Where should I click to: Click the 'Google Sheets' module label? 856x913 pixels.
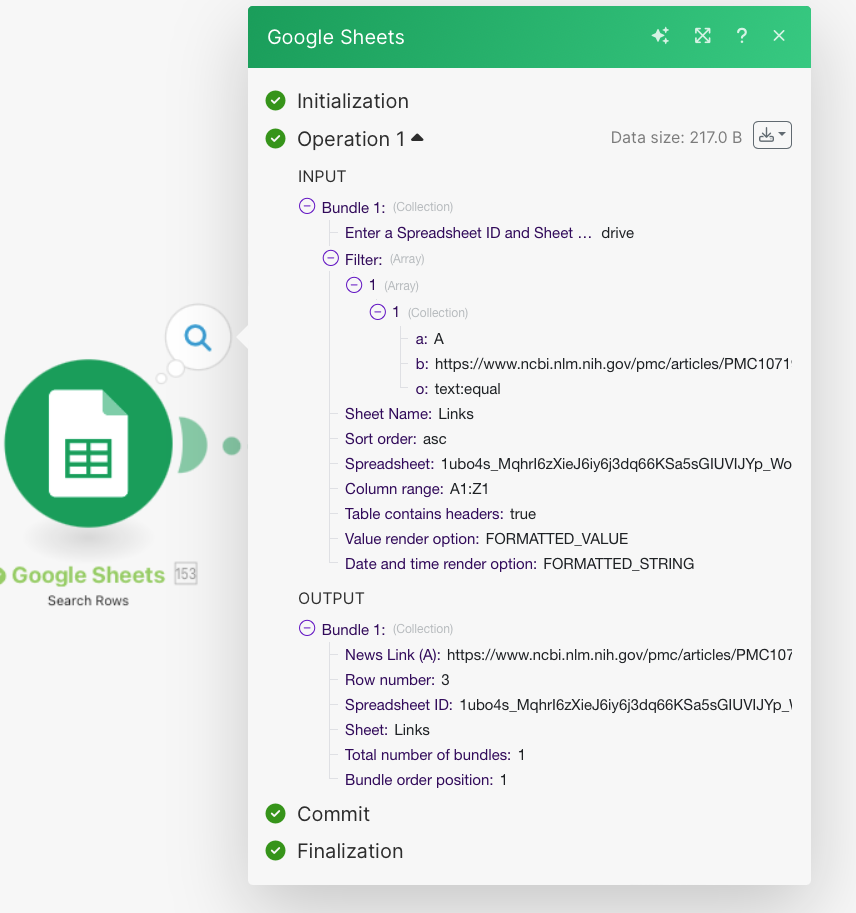(89, 575)
